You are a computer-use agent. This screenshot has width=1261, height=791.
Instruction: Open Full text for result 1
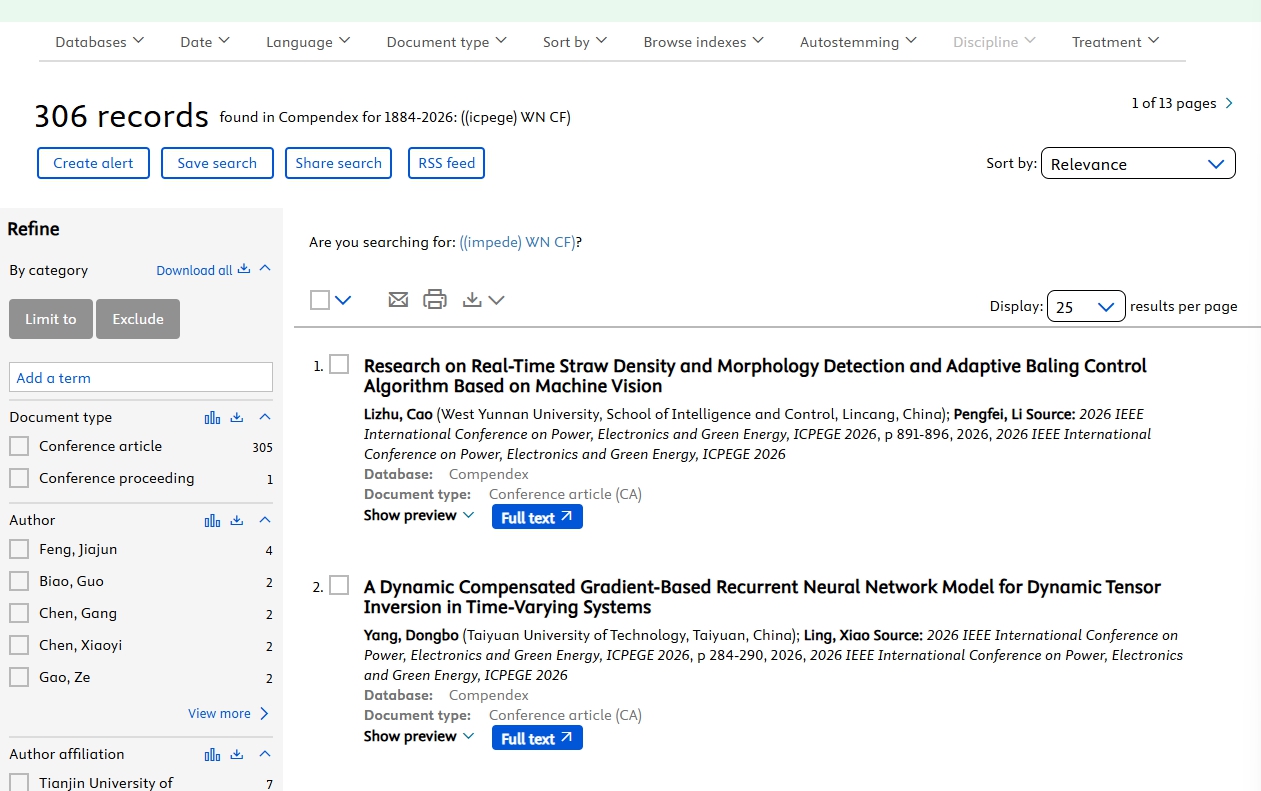point(537,517)
